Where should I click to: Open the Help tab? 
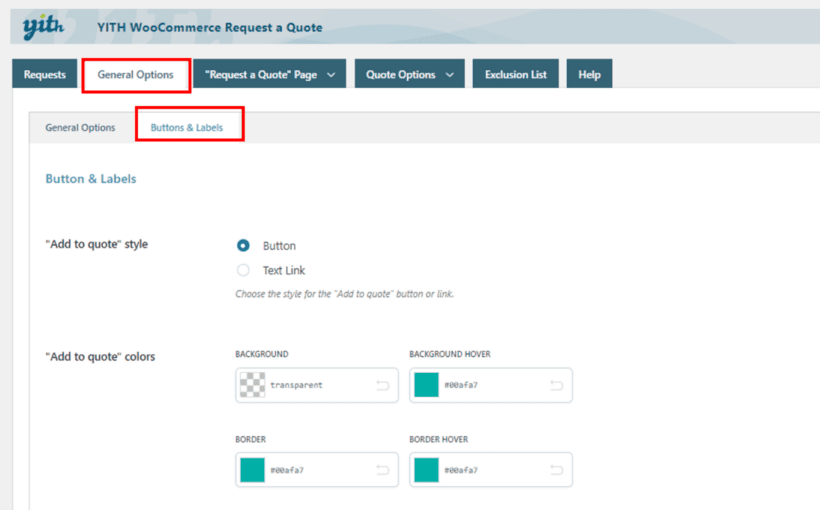click(589, 74)
